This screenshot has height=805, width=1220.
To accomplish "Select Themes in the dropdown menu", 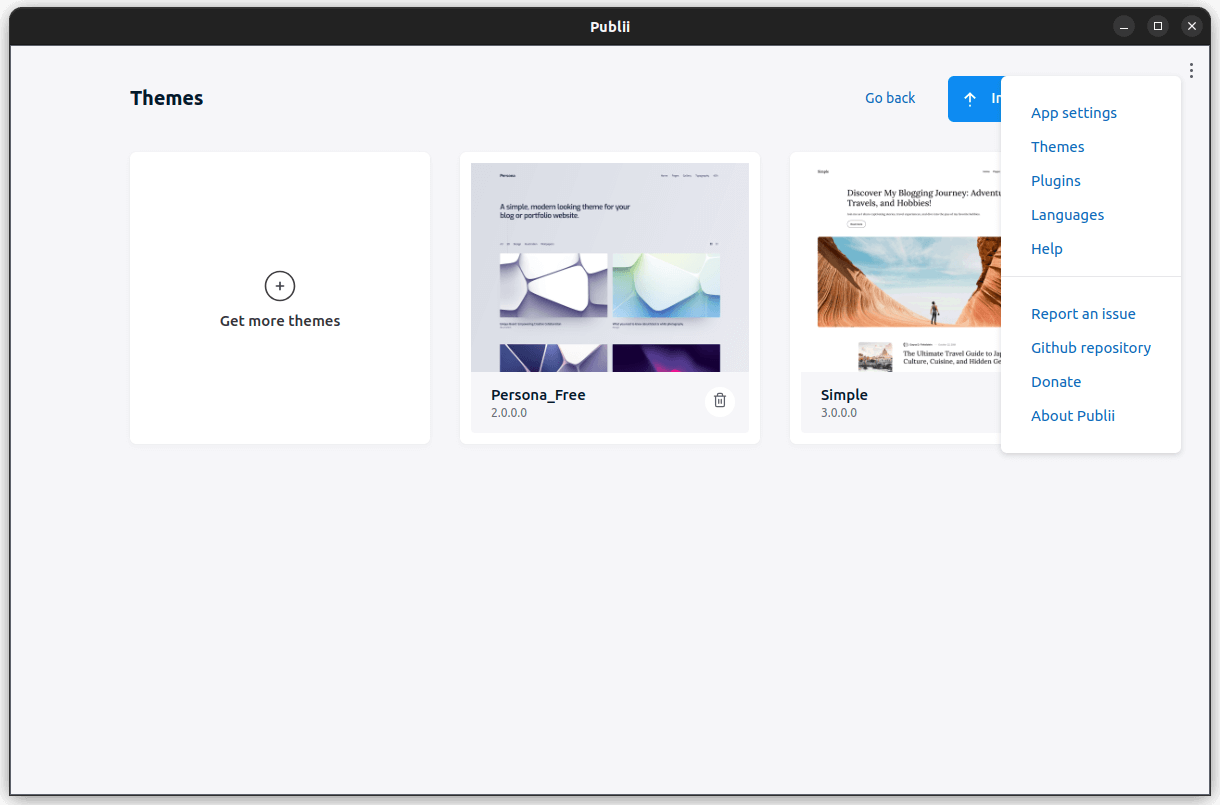I will click(1058, 147).
